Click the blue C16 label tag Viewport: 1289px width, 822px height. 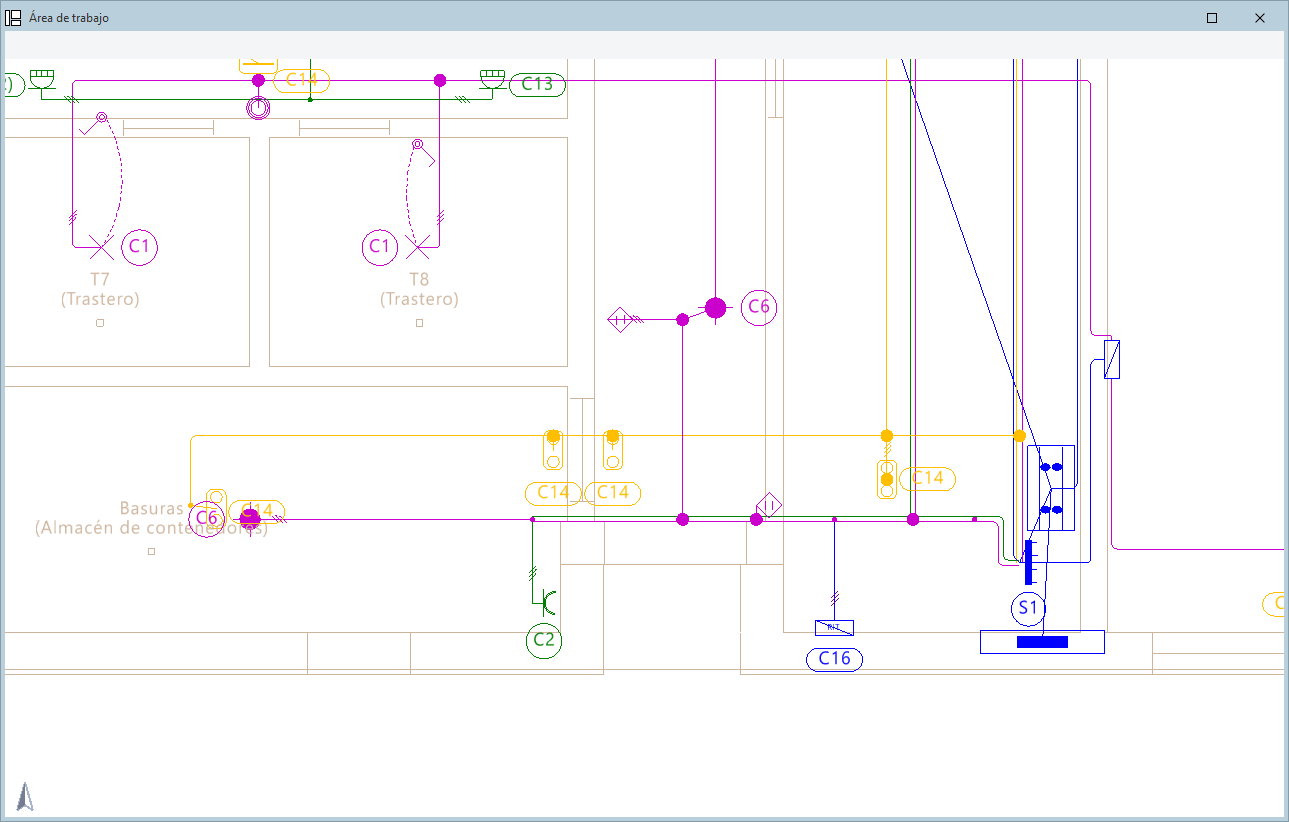(834, 659)
